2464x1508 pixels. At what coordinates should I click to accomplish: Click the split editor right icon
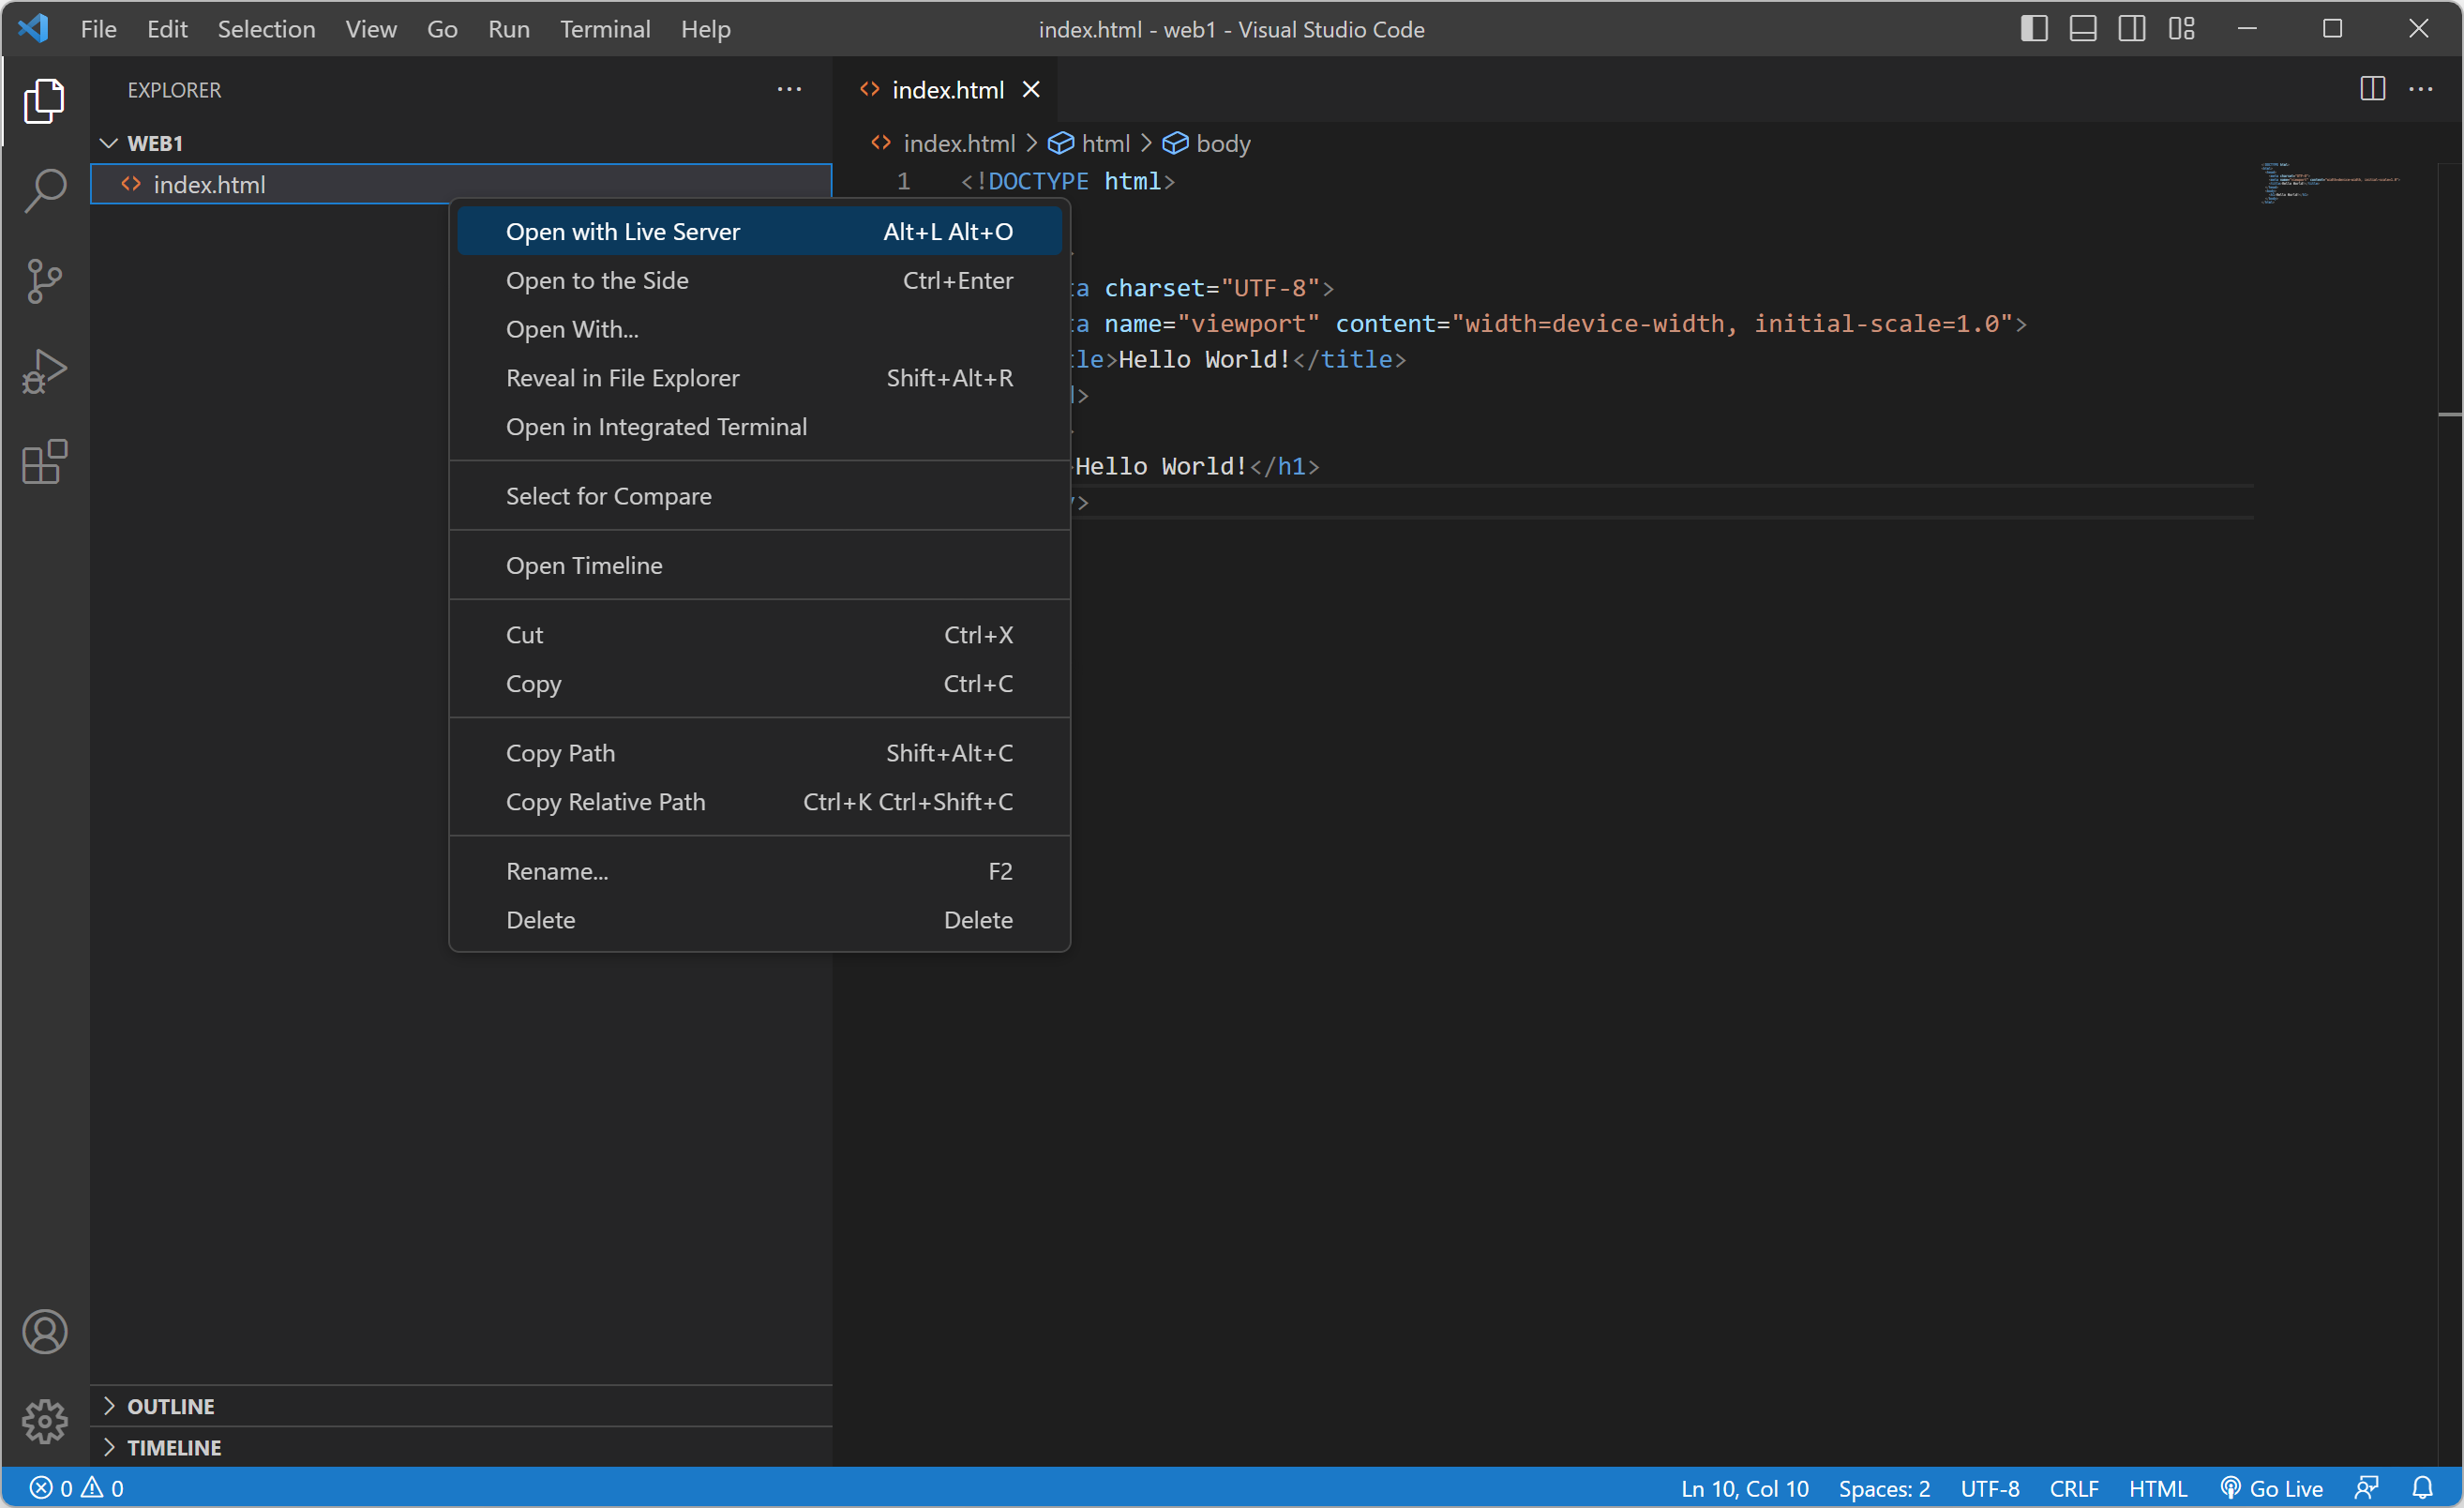2371,89
